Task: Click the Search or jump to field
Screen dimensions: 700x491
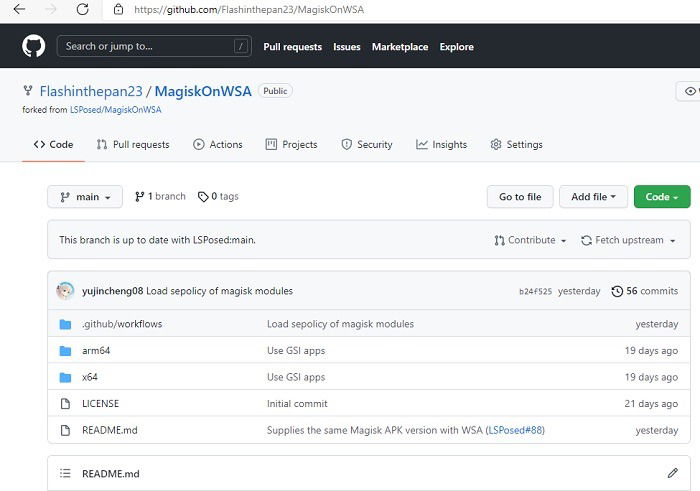Action: [154, 46]
